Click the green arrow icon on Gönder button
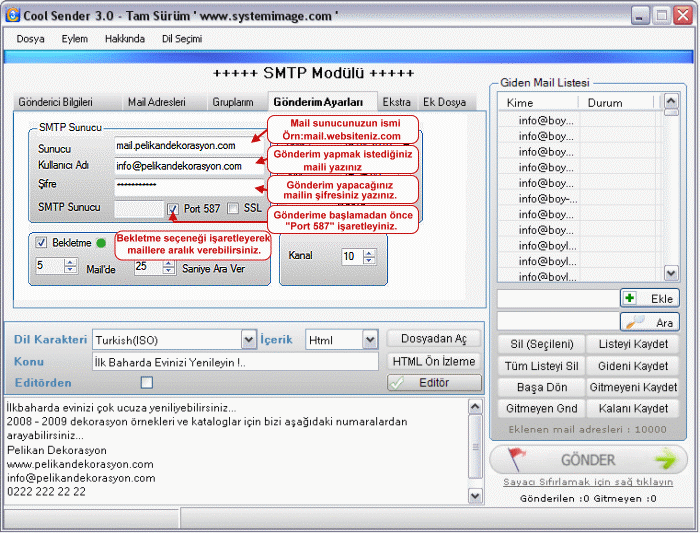This screenshot has width=700, height=533. (666, 459)
